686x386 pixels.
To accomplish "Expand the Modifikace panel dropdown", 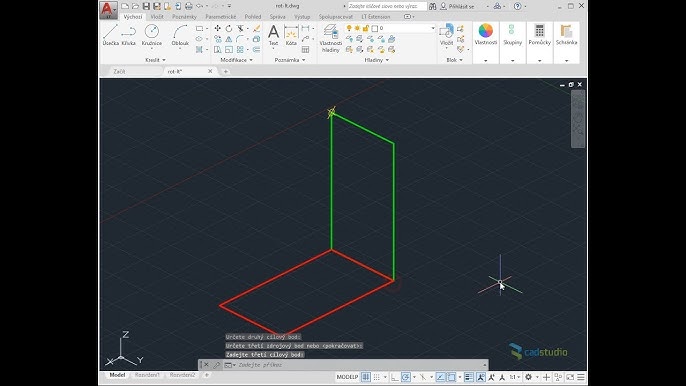I will (x=237, y=60).
